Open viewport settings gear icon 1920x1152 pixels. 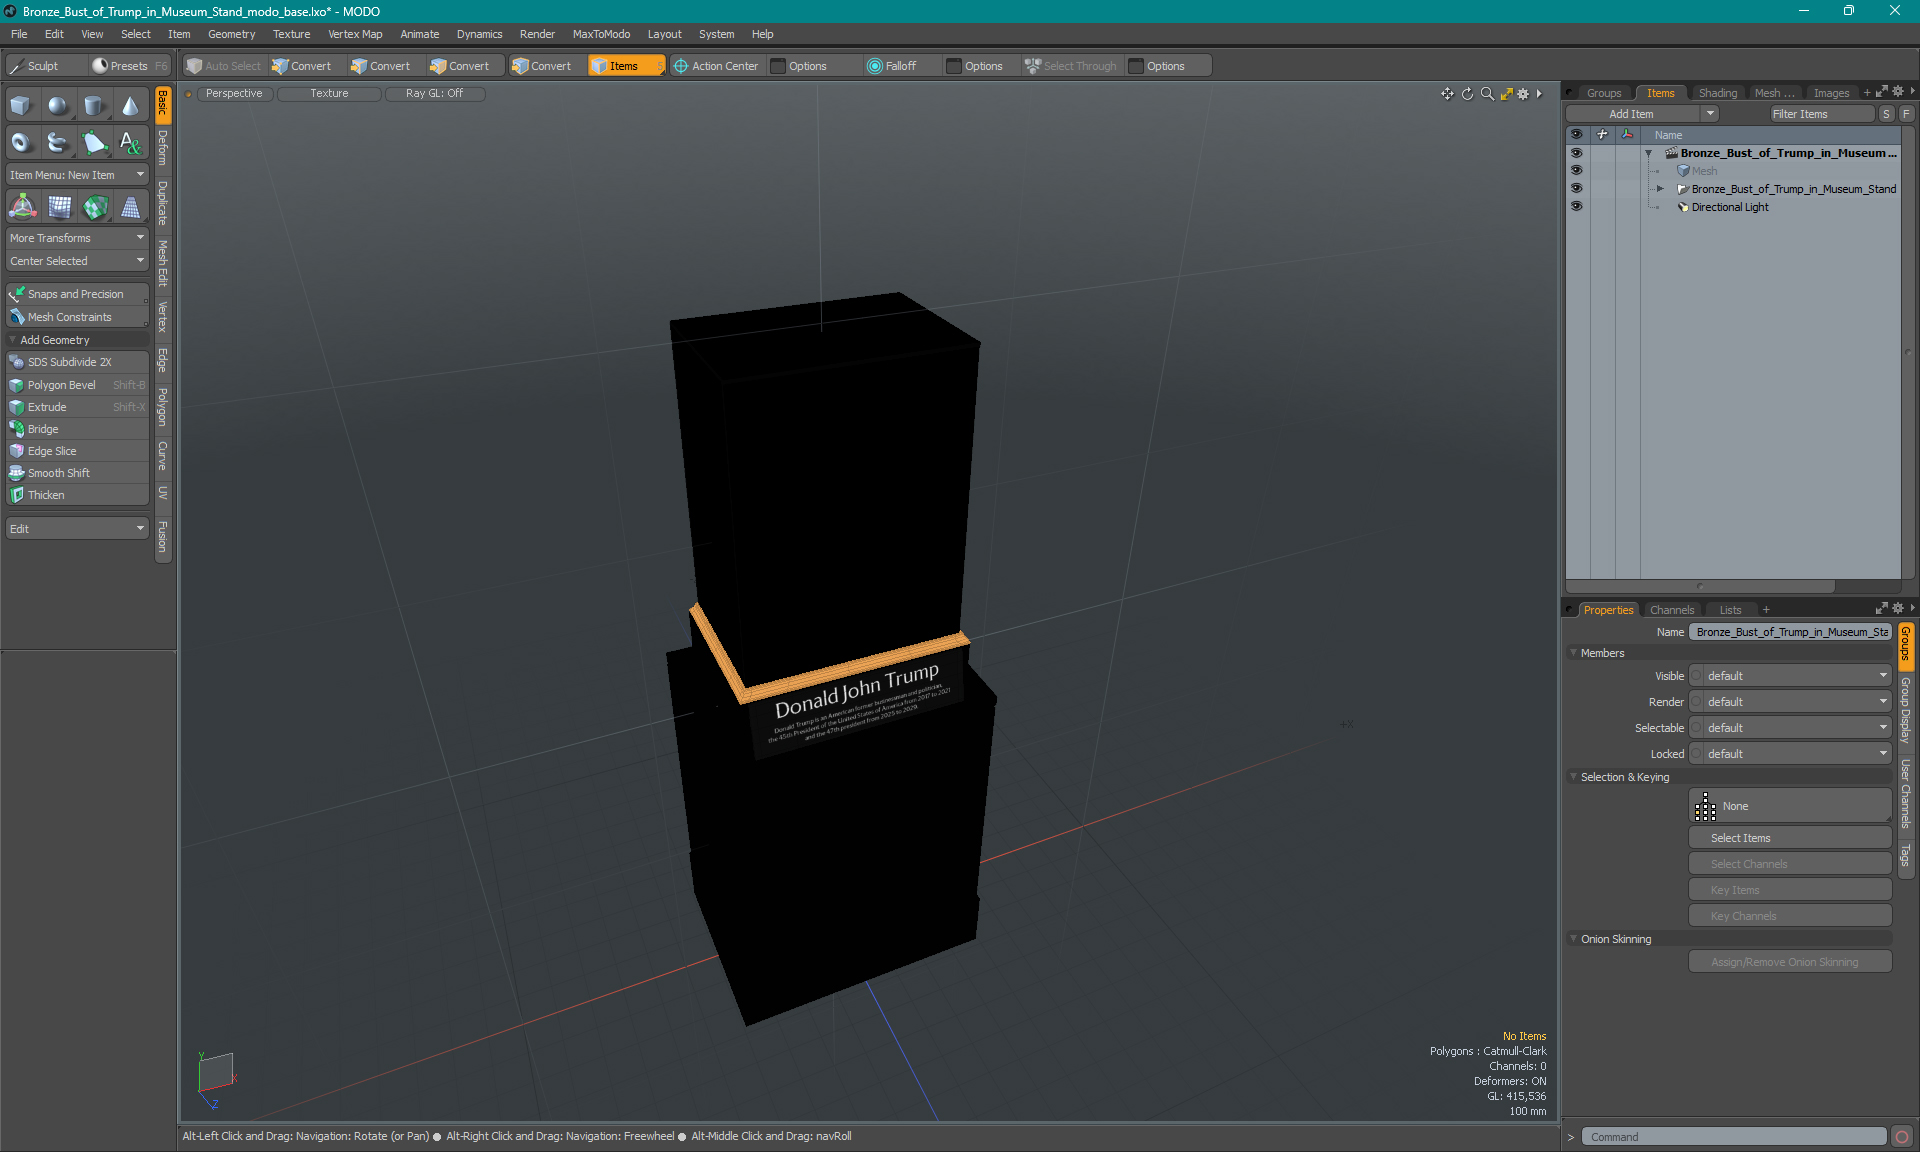click(1523, 94)
